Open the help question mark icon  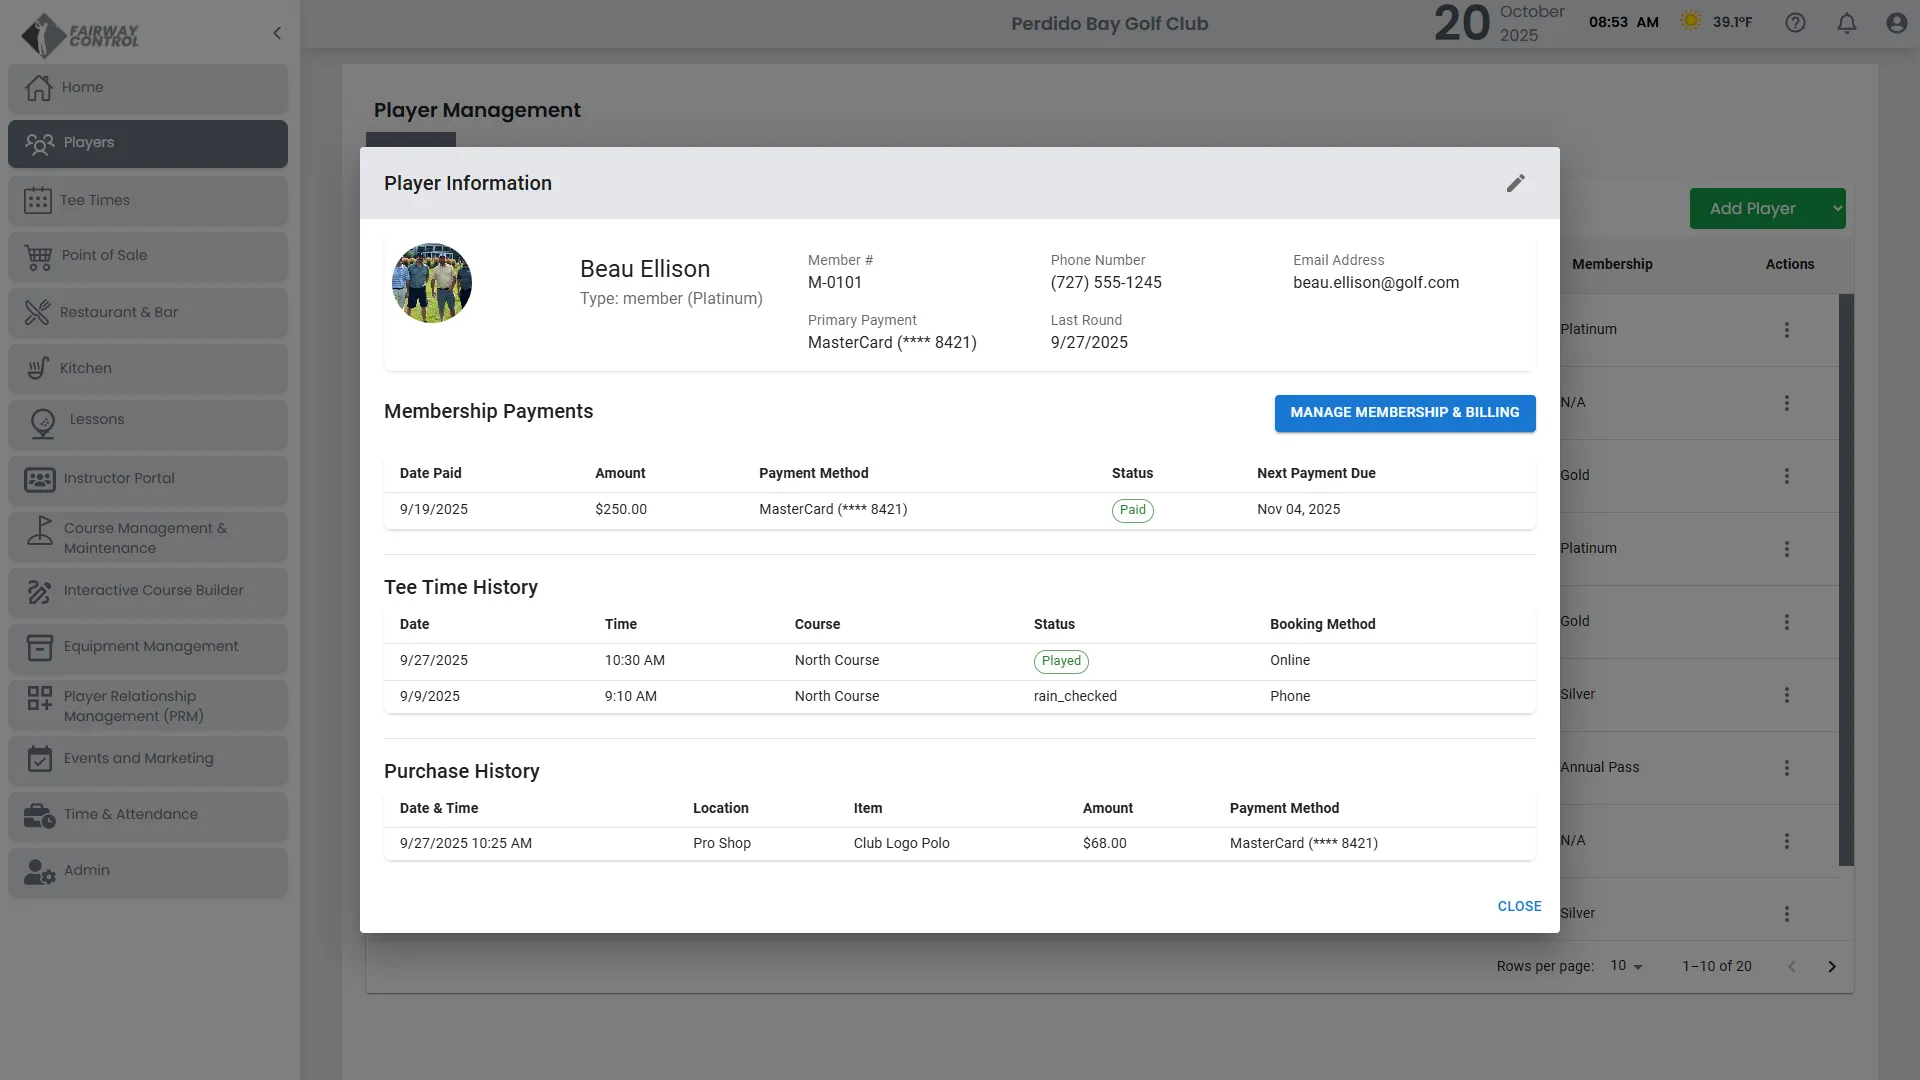click(x=1795, y=23)
